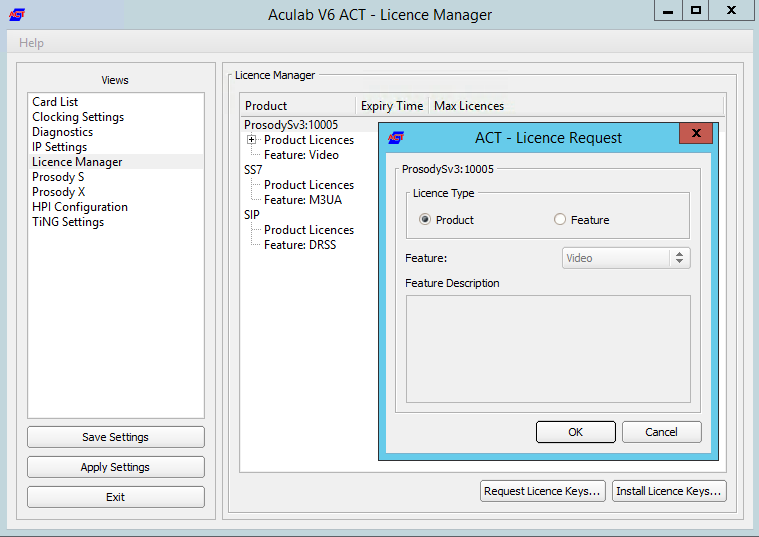
Task: Close the ACT - Licence Request dialog
Action: point(696,133)
